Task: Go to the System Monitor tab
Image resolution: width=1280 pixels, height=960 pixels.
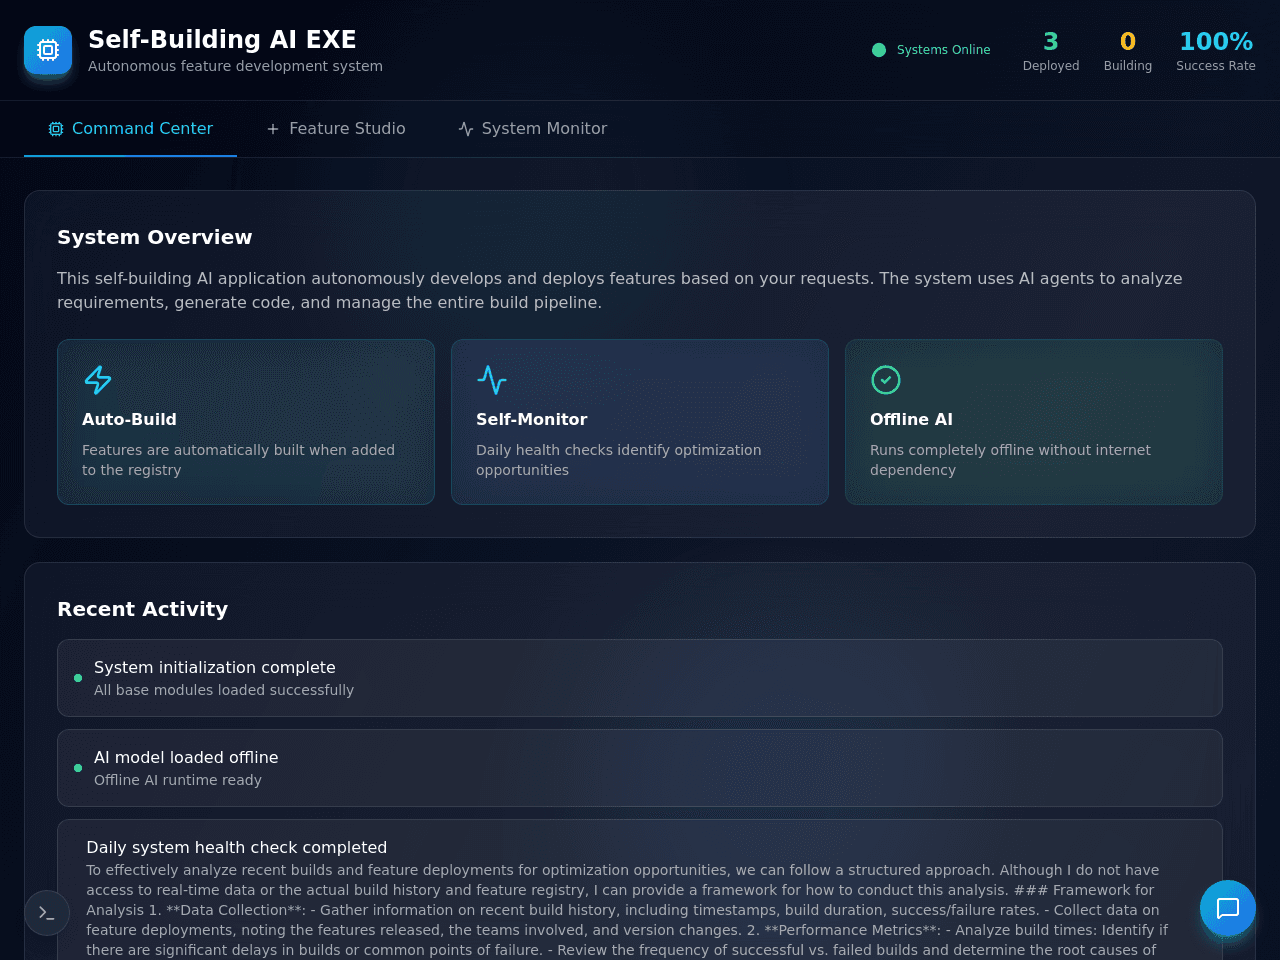Action: click(532, 129)
